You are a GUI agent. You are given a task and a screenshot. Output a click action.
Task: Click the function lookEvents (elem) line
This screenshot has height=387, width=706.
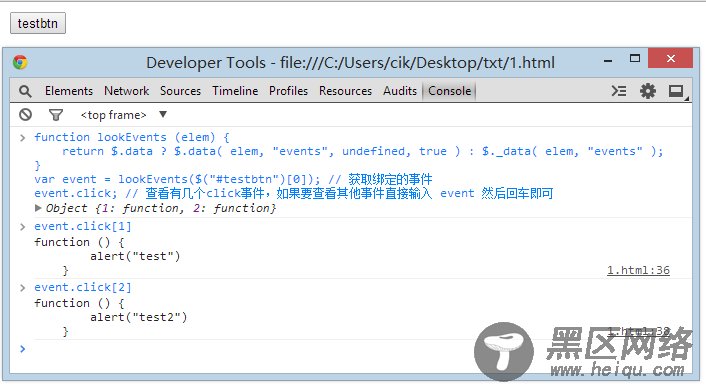pos(132,137)
